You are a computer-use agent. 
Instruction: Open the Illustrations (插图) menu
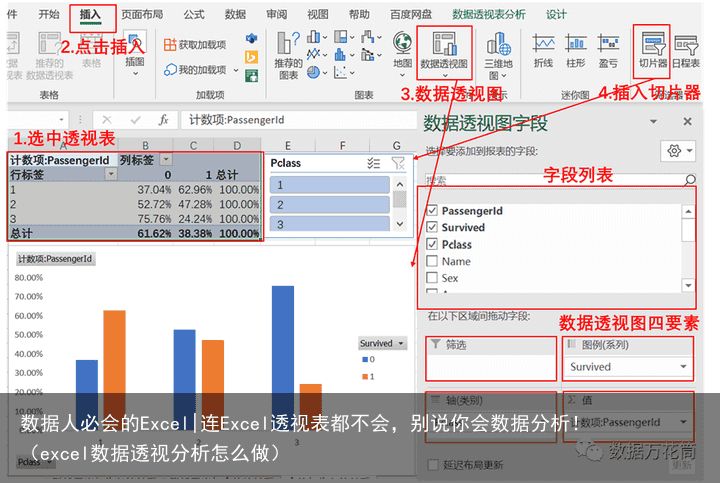point(135,53)
